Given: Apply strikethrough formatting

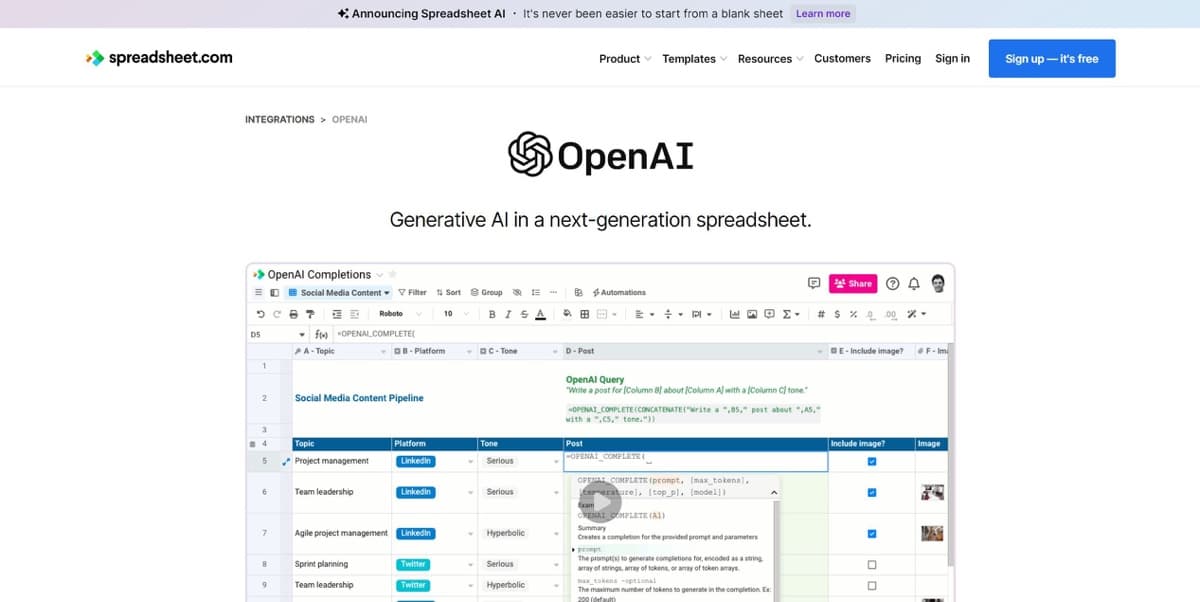Looking at the screenshot, I should pos(524,314).
